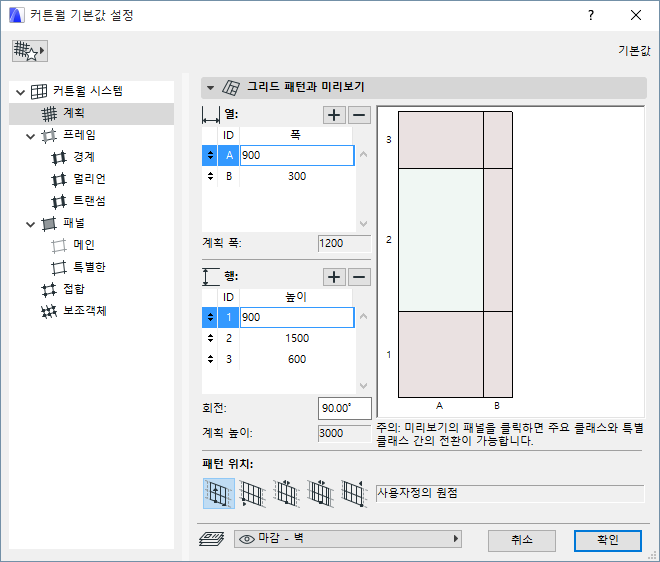Open help with question mark button

coord(591,15)
